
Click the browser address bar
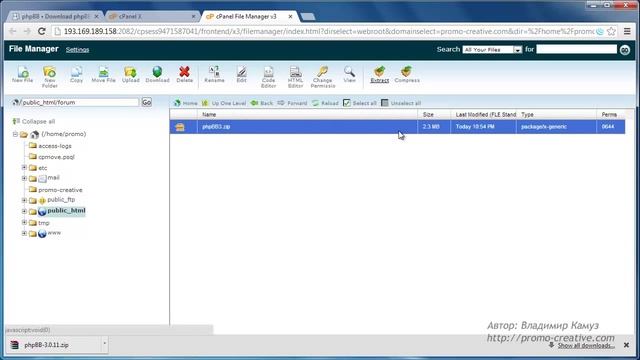point(329,31)
